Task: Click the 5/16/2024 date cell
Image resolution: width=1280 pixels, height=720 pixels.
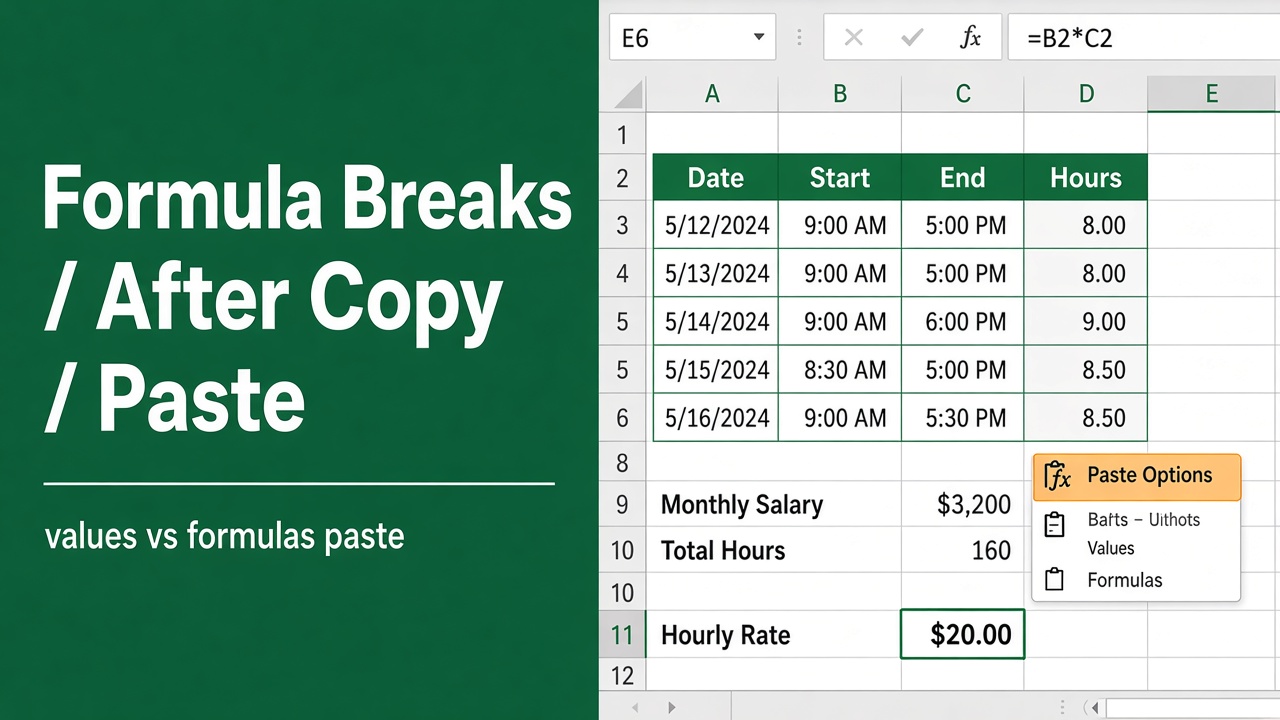Action: click(x=716, y=418)
